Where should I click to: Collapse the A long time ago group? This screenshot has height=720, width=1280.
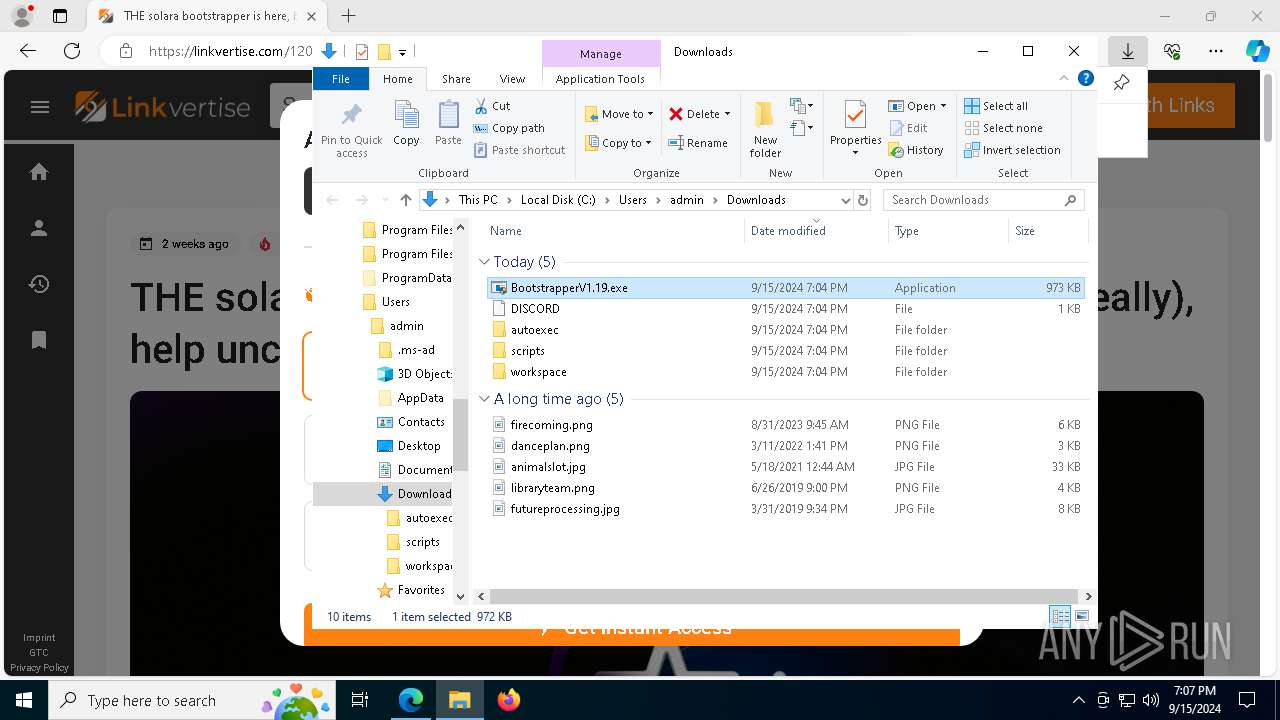click(485, 399)
